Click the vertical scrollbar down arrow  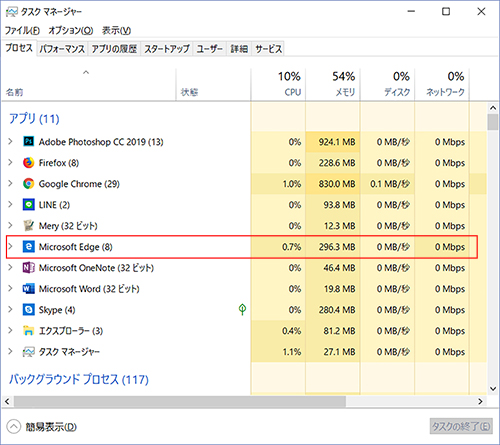493,388
